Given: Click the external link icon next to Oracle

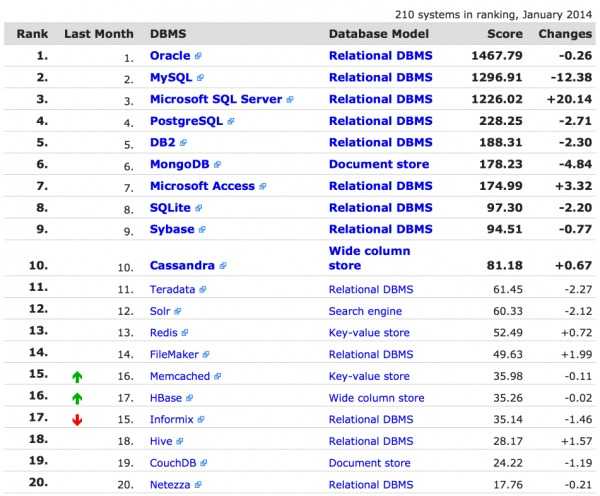Looking at the screenshot, I should 198,56.
